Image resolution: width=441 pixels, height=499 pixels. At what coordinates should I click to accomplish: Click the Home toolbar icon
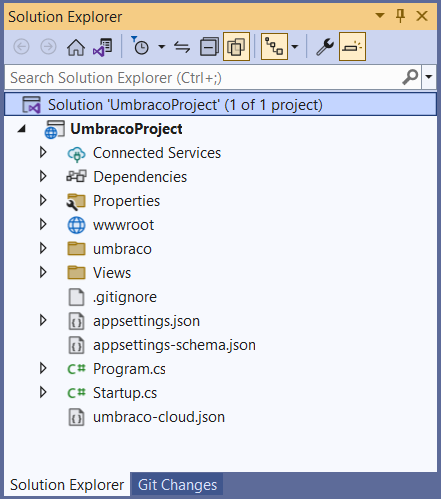76,47
